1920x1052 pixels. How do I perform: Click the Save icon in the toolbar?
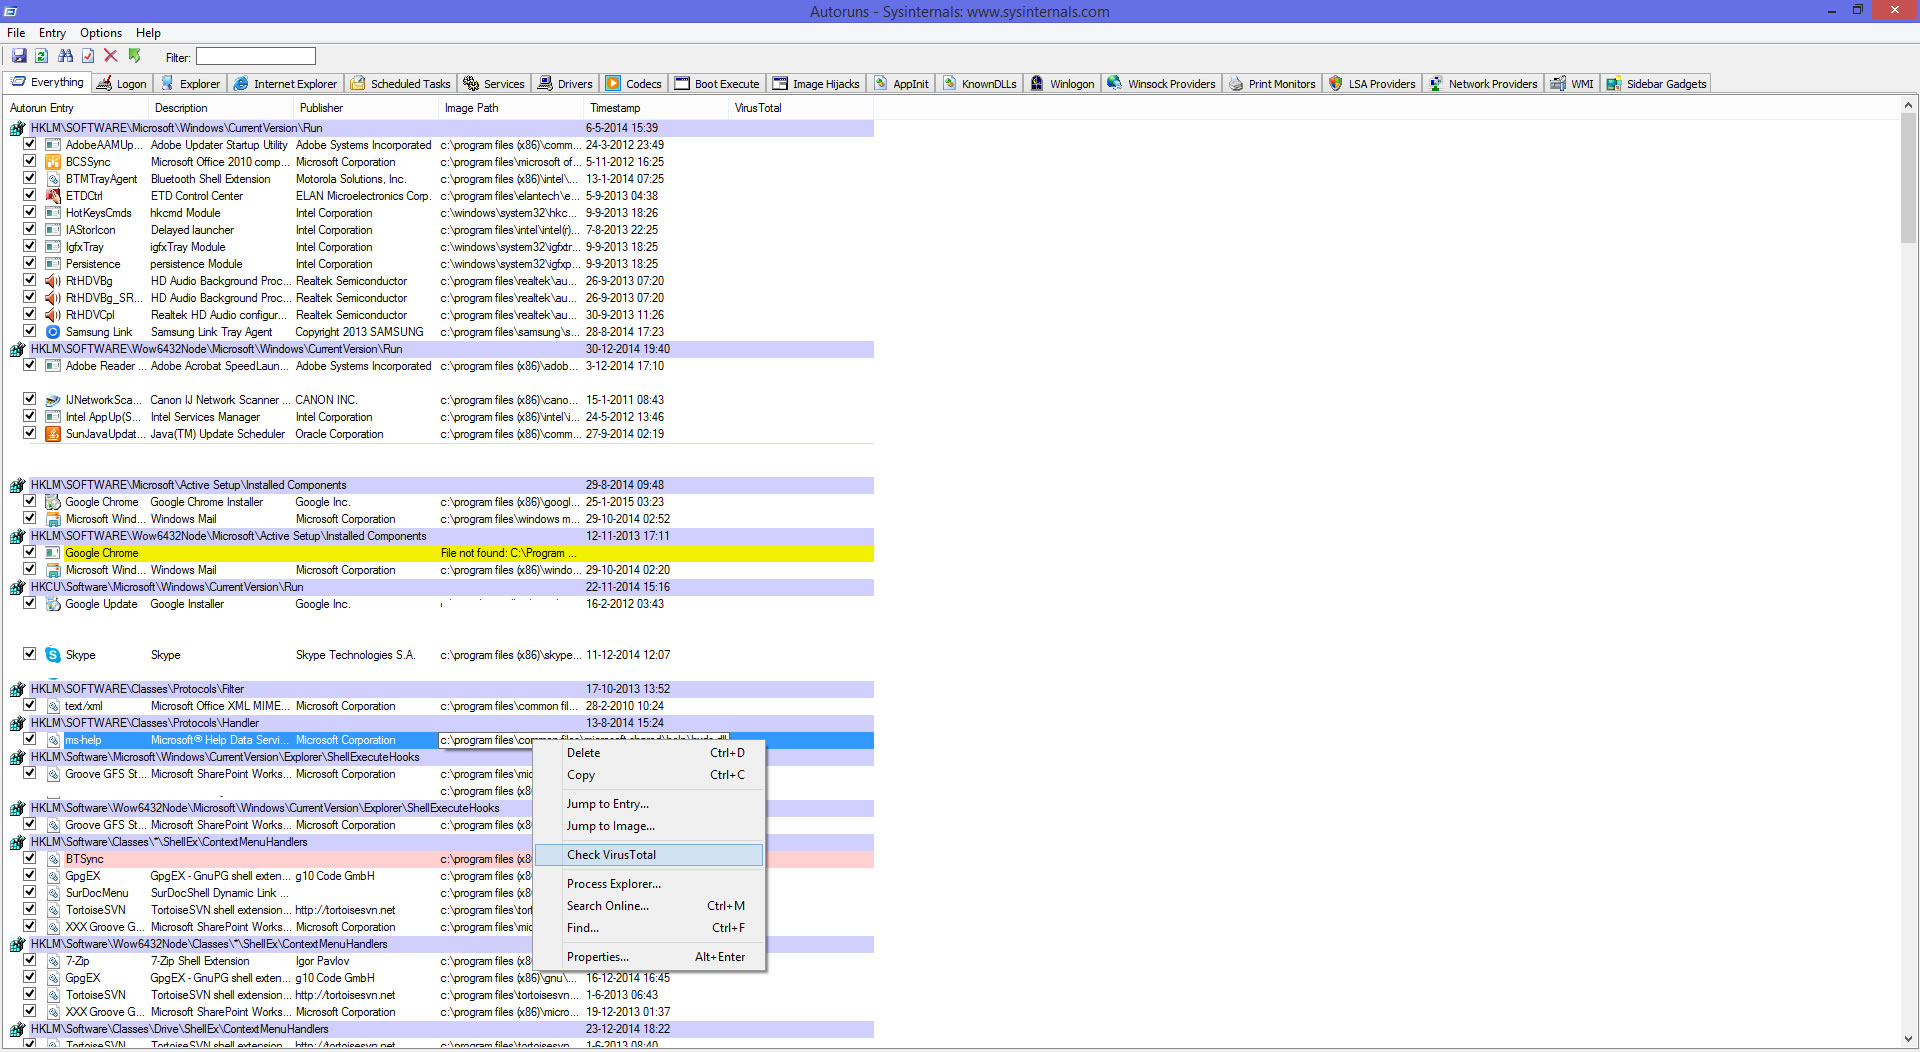click(x=19, y=56)
